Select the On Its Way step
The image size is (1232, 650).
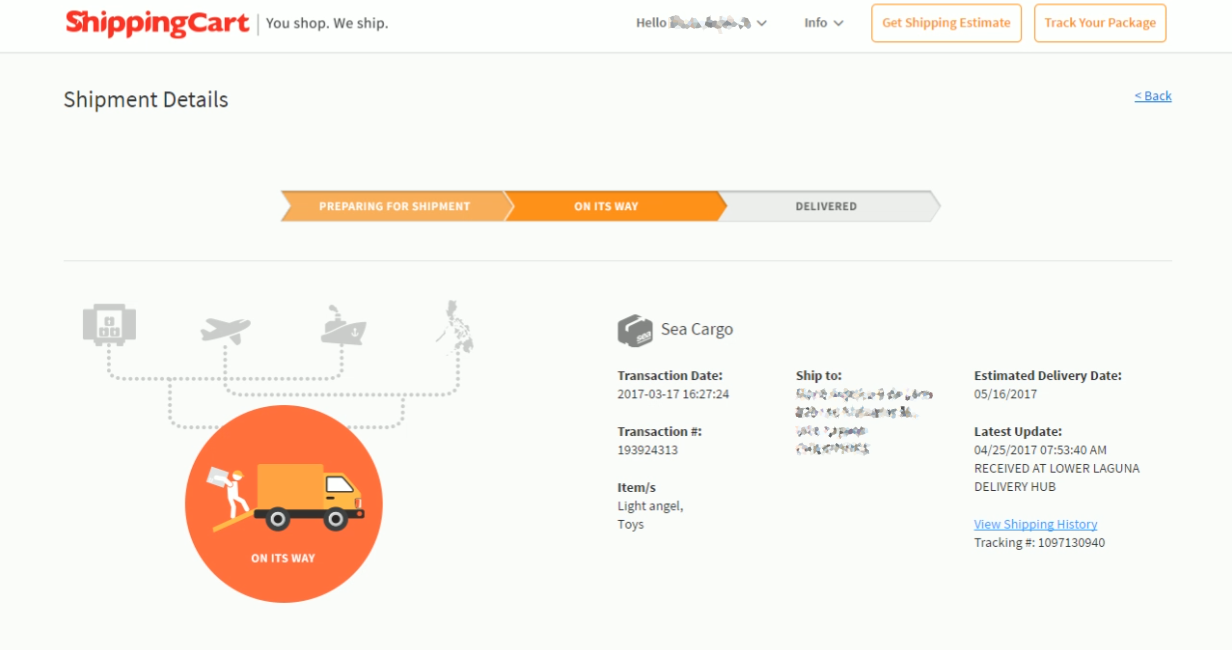[606, 206]
